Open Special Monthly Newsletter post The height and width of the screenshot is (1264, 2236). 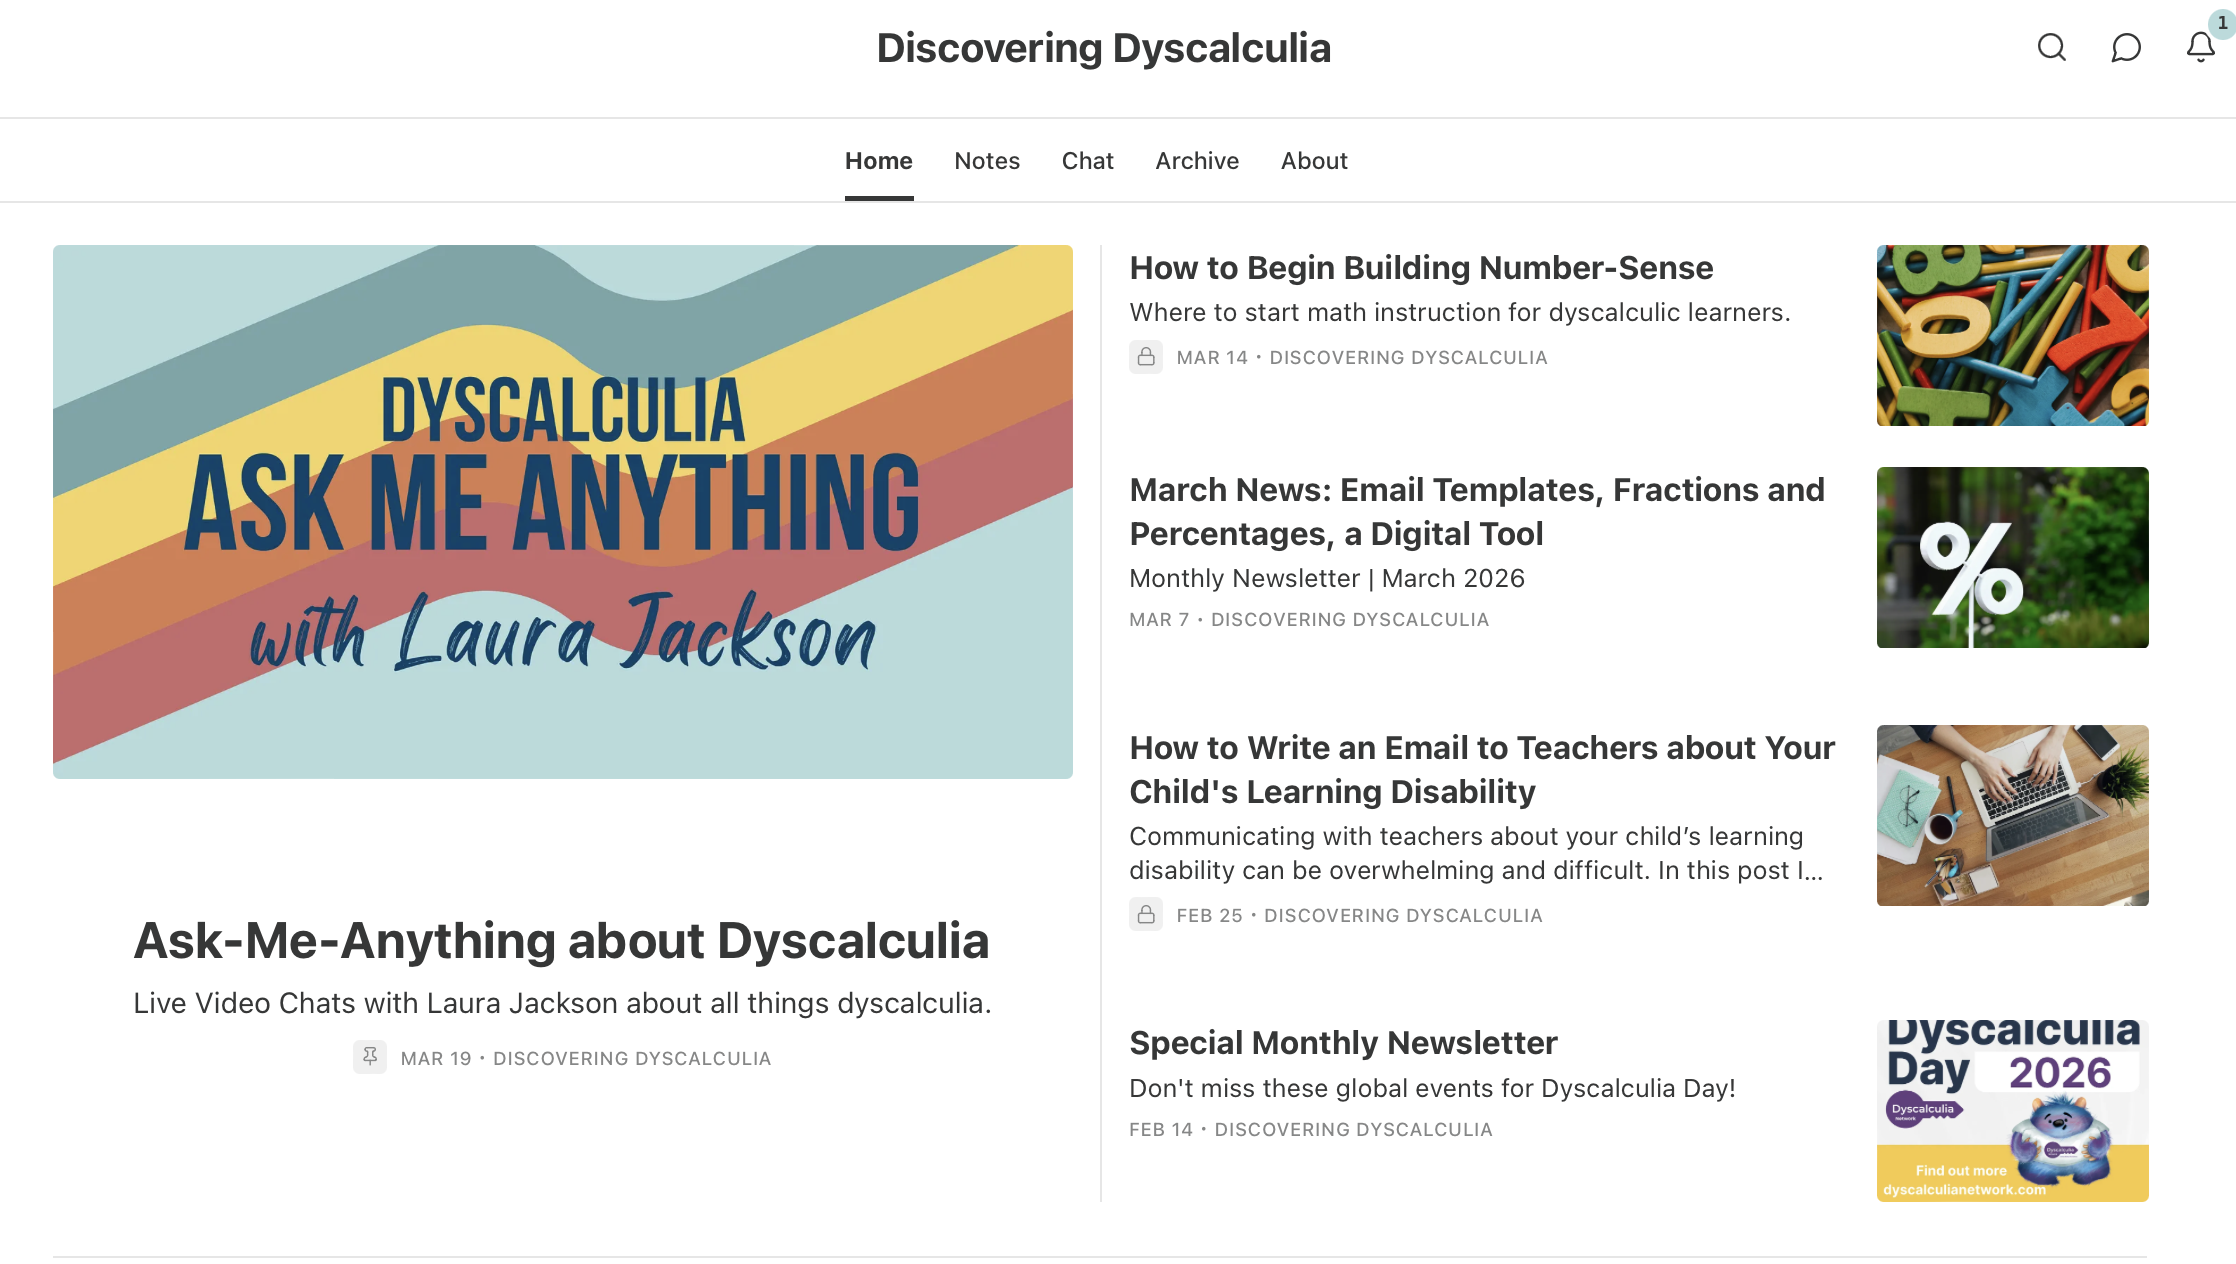1343,1043
